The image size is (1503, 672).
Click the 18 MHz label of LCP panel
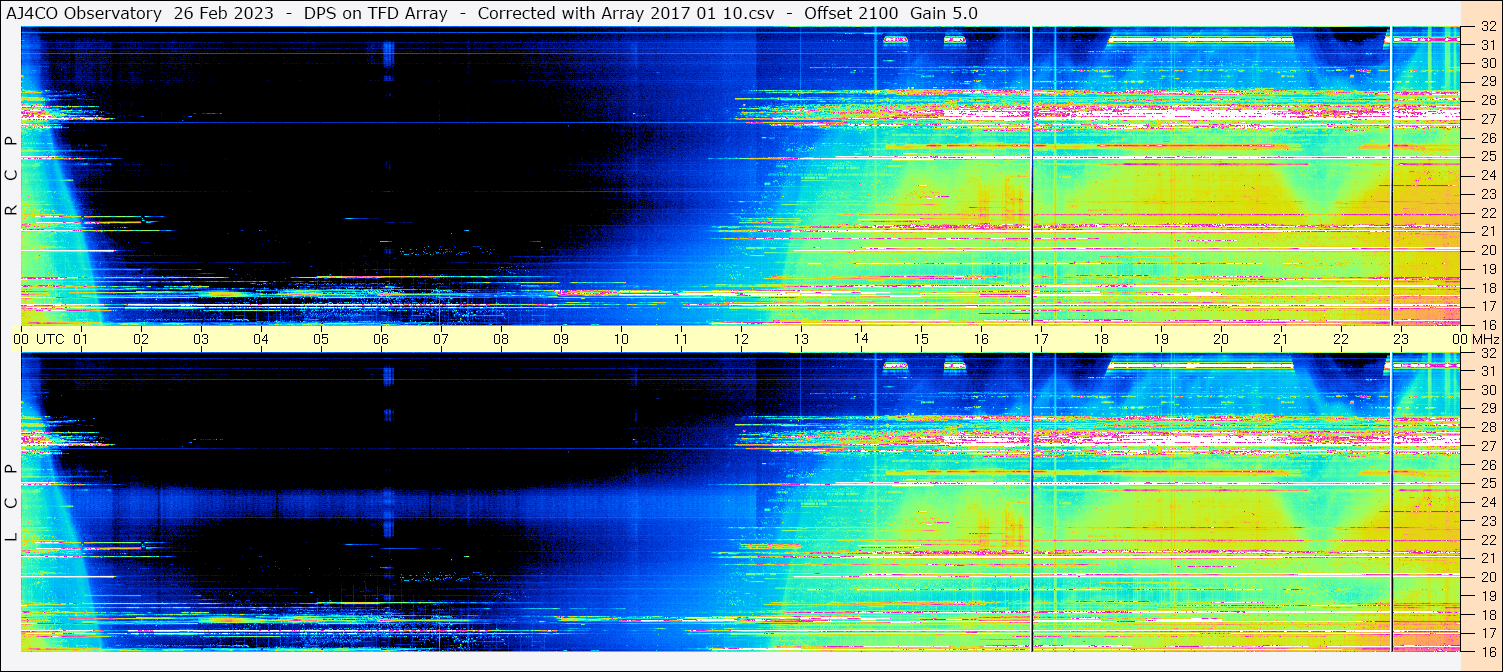click(x=1488, y=615)
